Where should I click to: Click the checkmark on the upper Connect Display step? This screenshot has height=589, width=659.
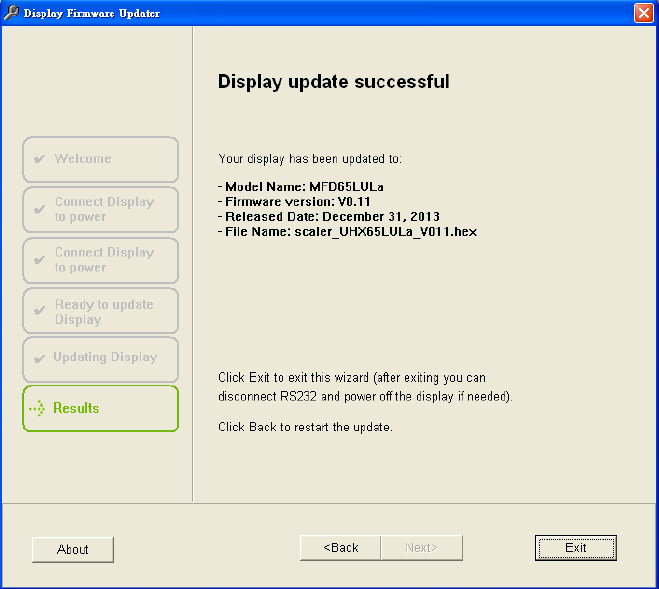[x=39, y=210]
